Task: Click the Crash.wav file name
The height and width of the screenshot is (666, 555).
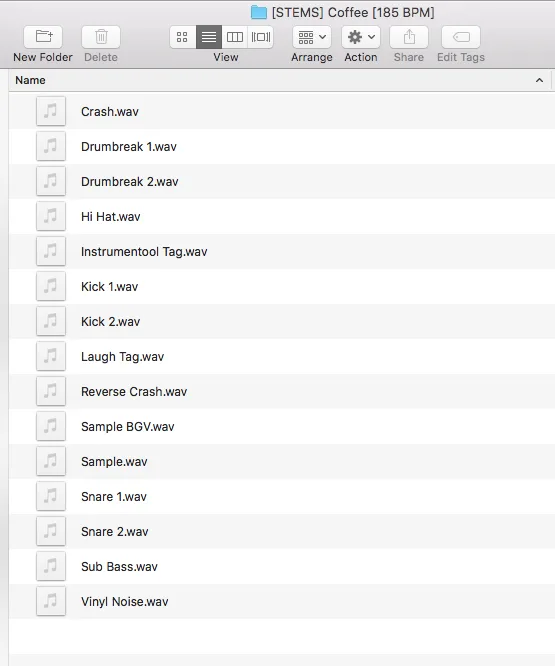Action: 110,112
